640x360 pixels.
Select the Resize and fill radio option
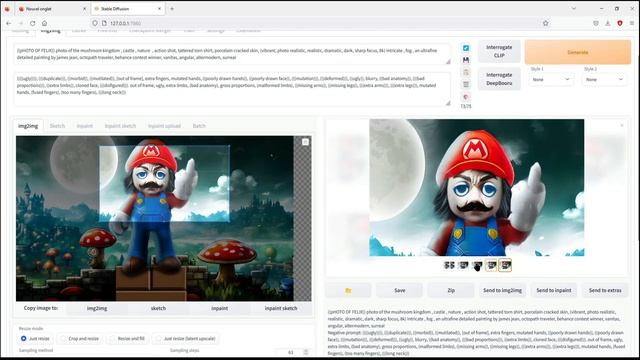[112, 338]
